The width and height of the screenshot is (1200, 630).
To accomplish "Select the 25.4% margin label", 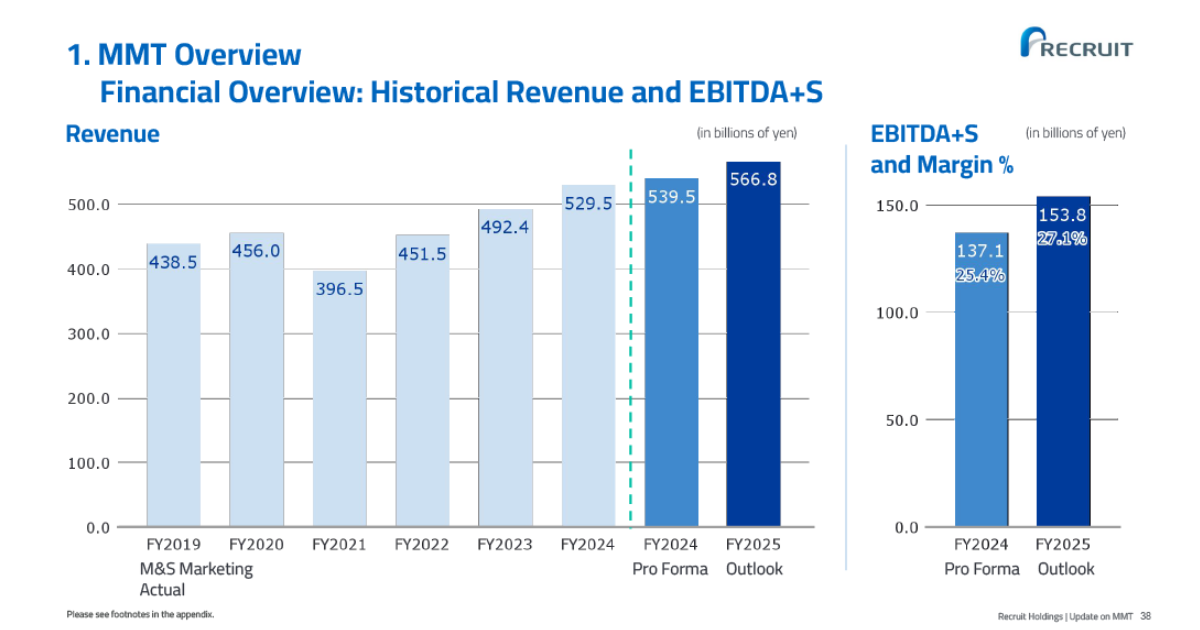I will click(980, 276).
